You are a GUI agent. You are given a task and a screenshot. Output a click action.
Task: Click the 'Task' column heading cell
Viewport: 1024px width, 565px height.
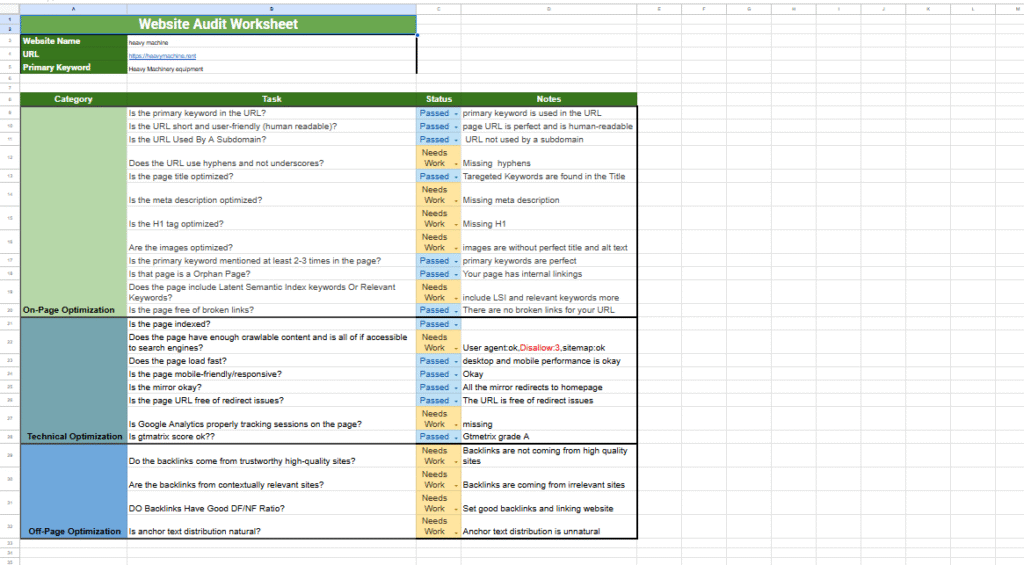pyautogui.click(x=271, y=99)
